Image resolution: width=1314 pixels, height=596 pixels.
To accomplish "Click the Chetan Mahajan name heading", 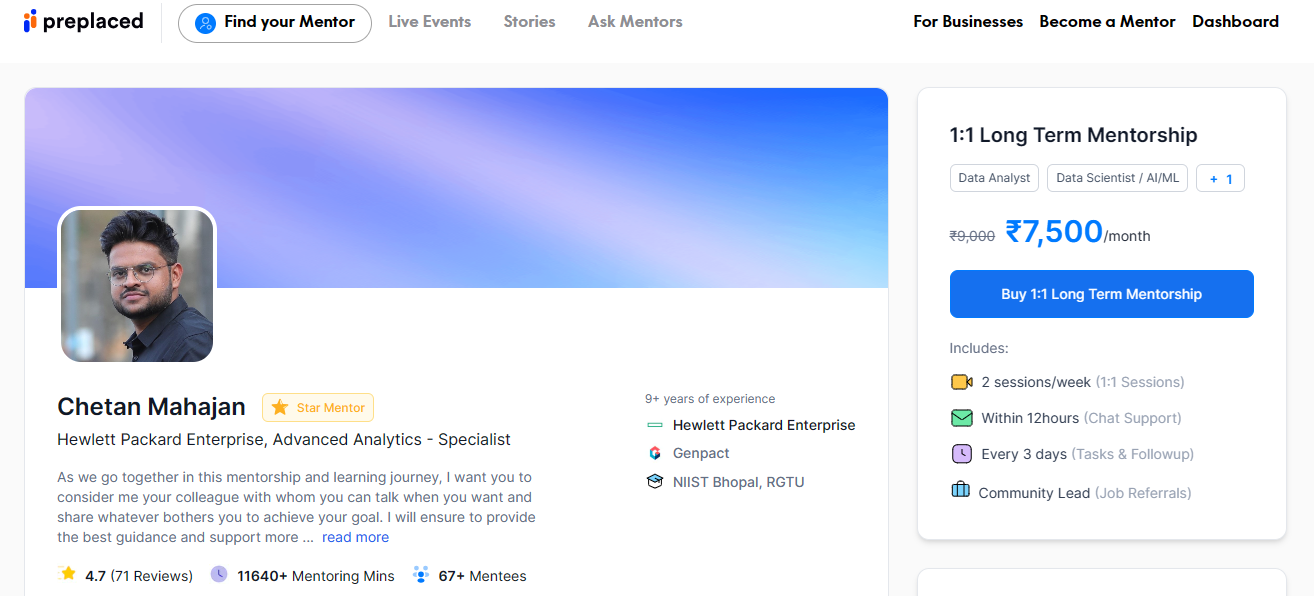I will click(x=151, y=407).
